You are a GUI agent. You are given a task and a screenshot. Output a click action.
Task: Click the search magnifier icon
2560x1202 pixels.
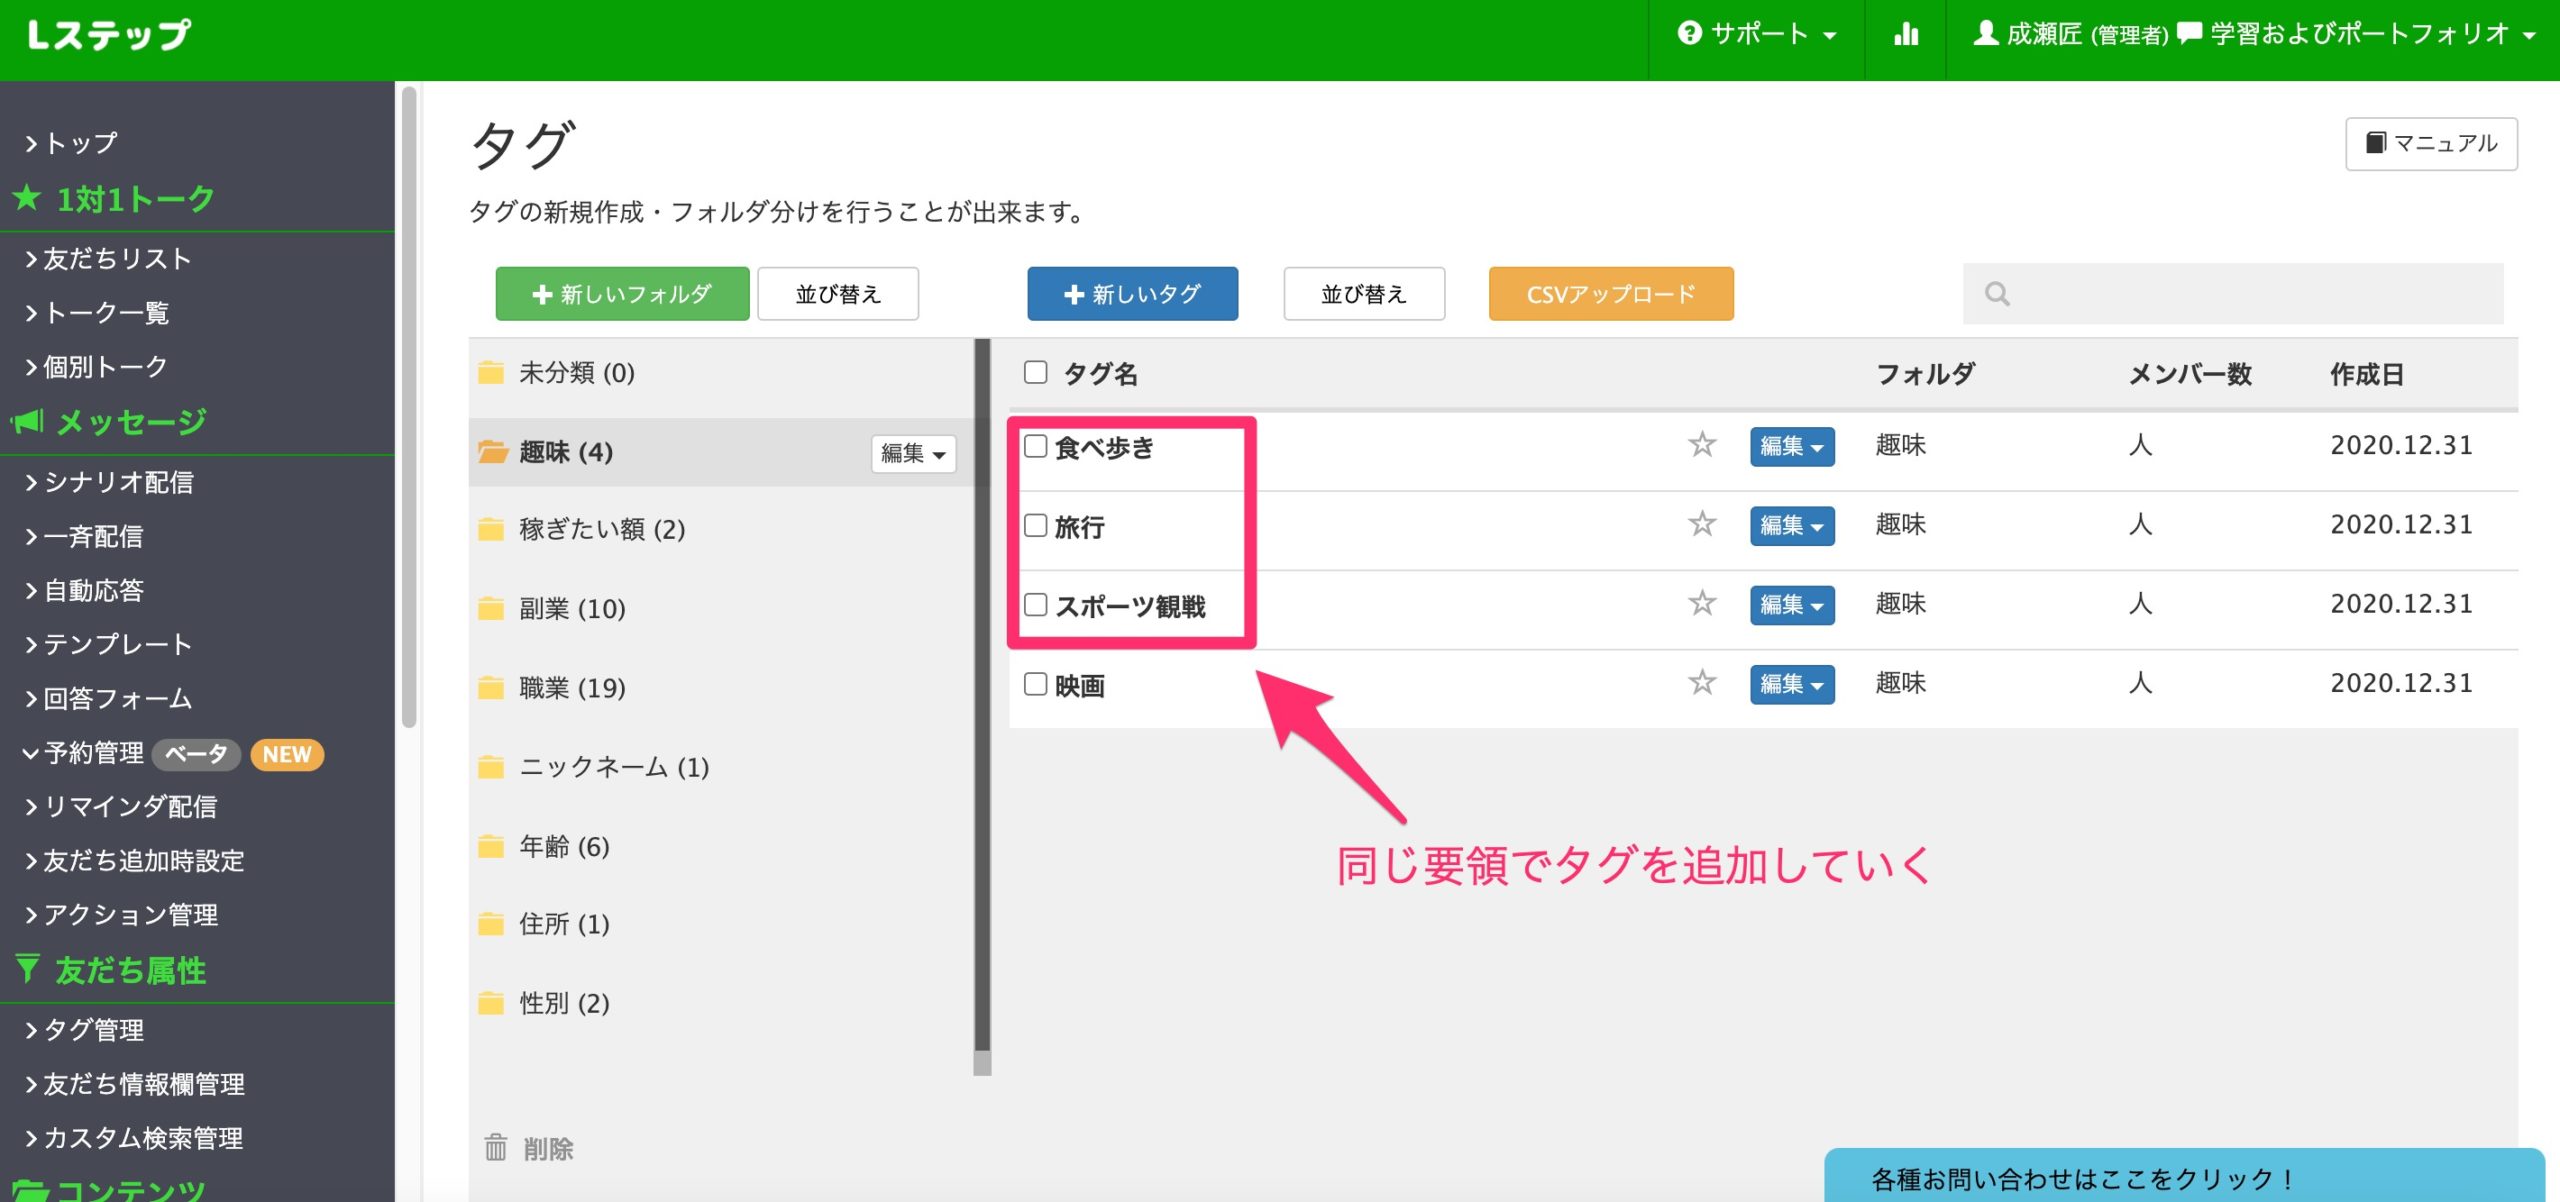1997,294
